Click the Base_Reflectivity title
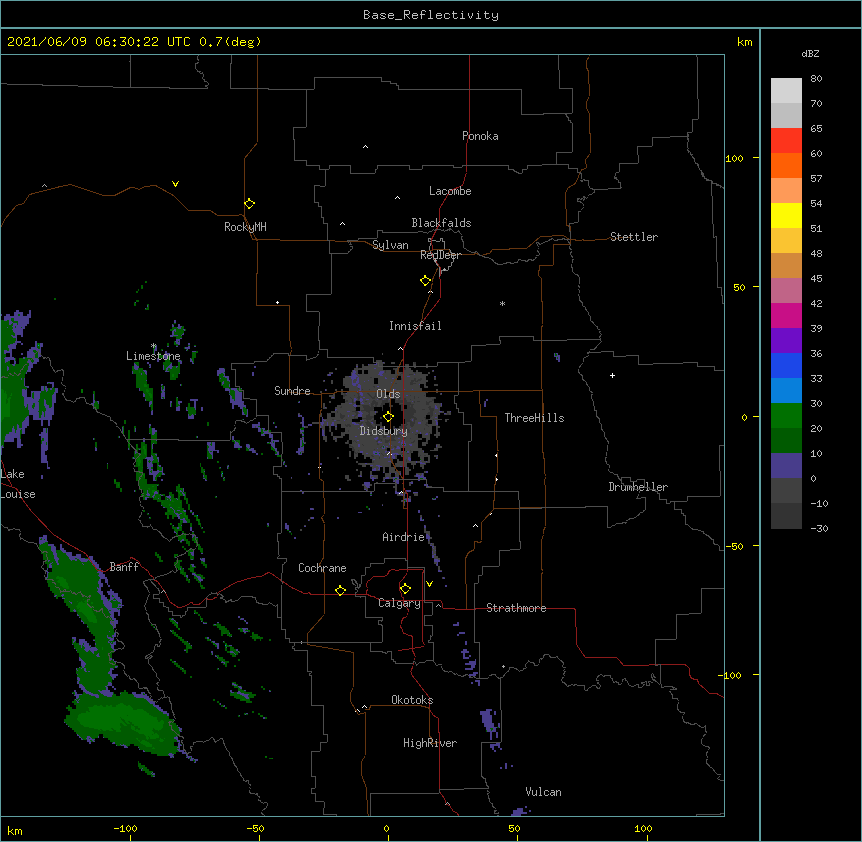The width and height of the screenshot is (862, 842). click(431, 15)
